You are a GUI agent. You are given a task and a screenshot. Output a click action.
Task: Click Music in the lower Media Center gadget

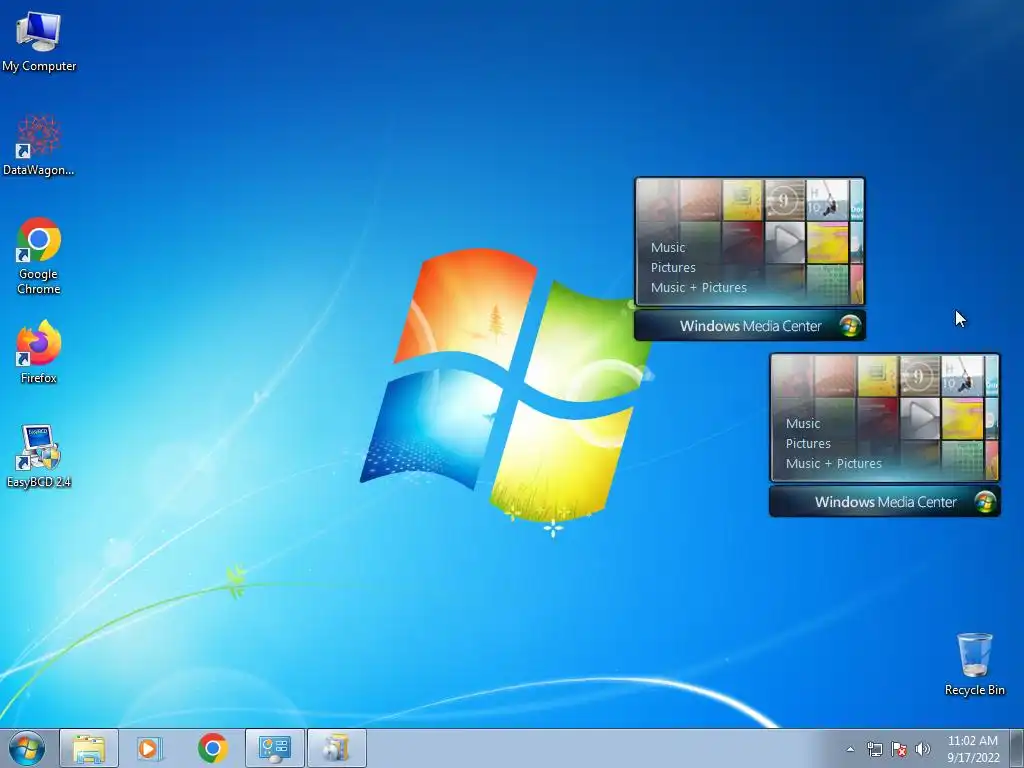coord(803,423)
